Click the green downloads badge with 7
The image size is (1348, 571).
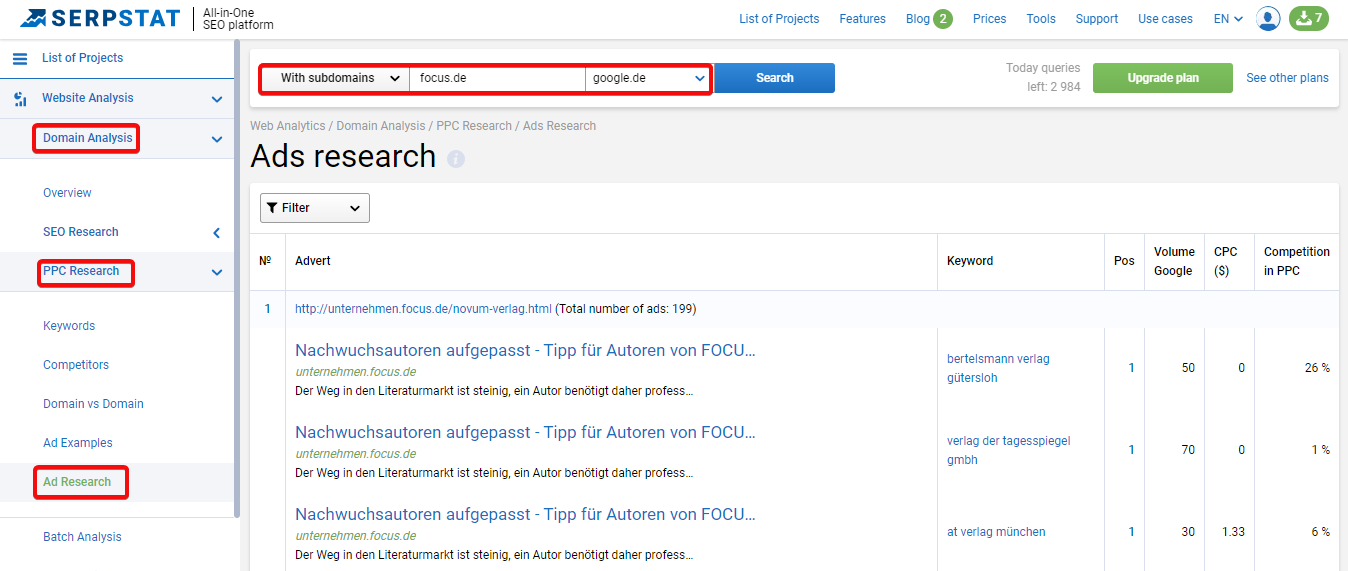pos(1309,18)
